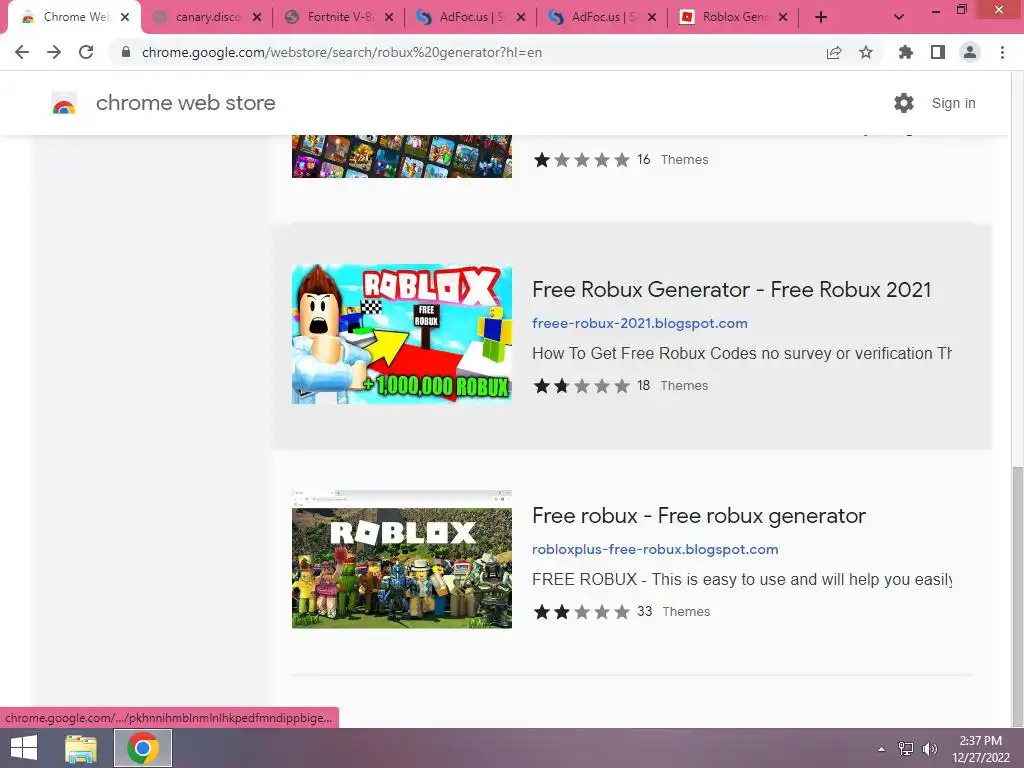Click Themes label of the 18-rating result
This screenshot has height=768, width=1024.
[684, 386]
